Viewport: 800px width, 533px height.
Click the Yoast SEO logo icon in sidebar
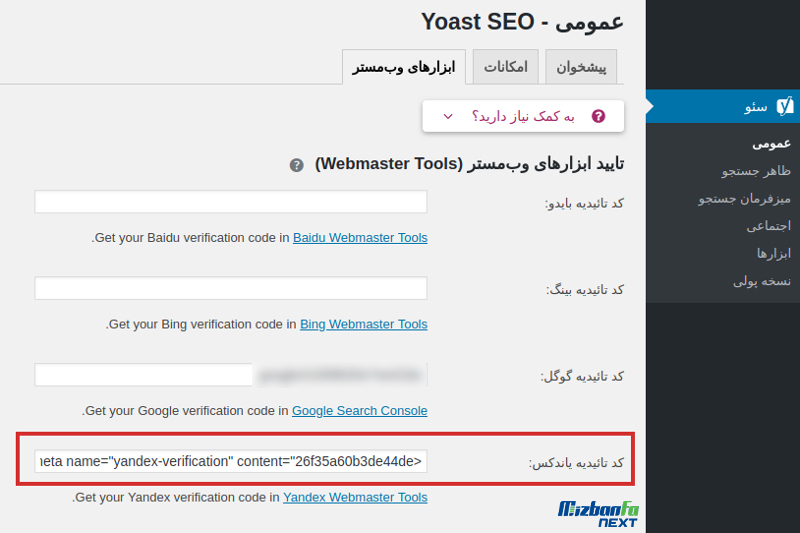(785, 106)
